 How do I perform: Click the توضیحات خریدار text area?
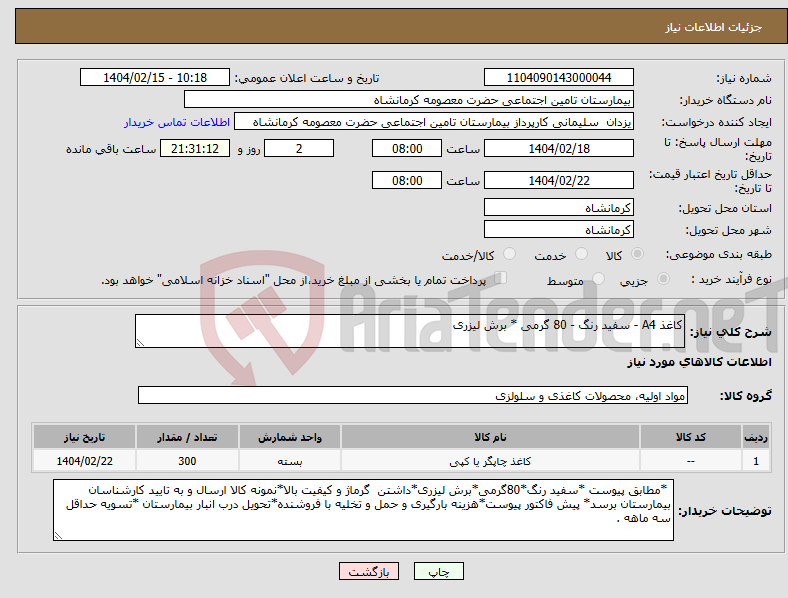[363, 510]
